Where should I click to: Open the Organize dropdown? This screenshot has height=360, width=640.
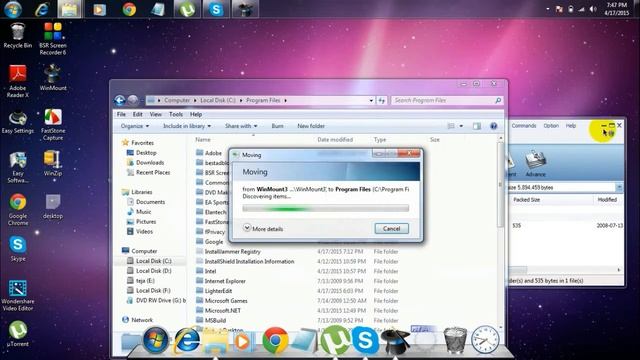pyautogui.click(x=135, y=126)
